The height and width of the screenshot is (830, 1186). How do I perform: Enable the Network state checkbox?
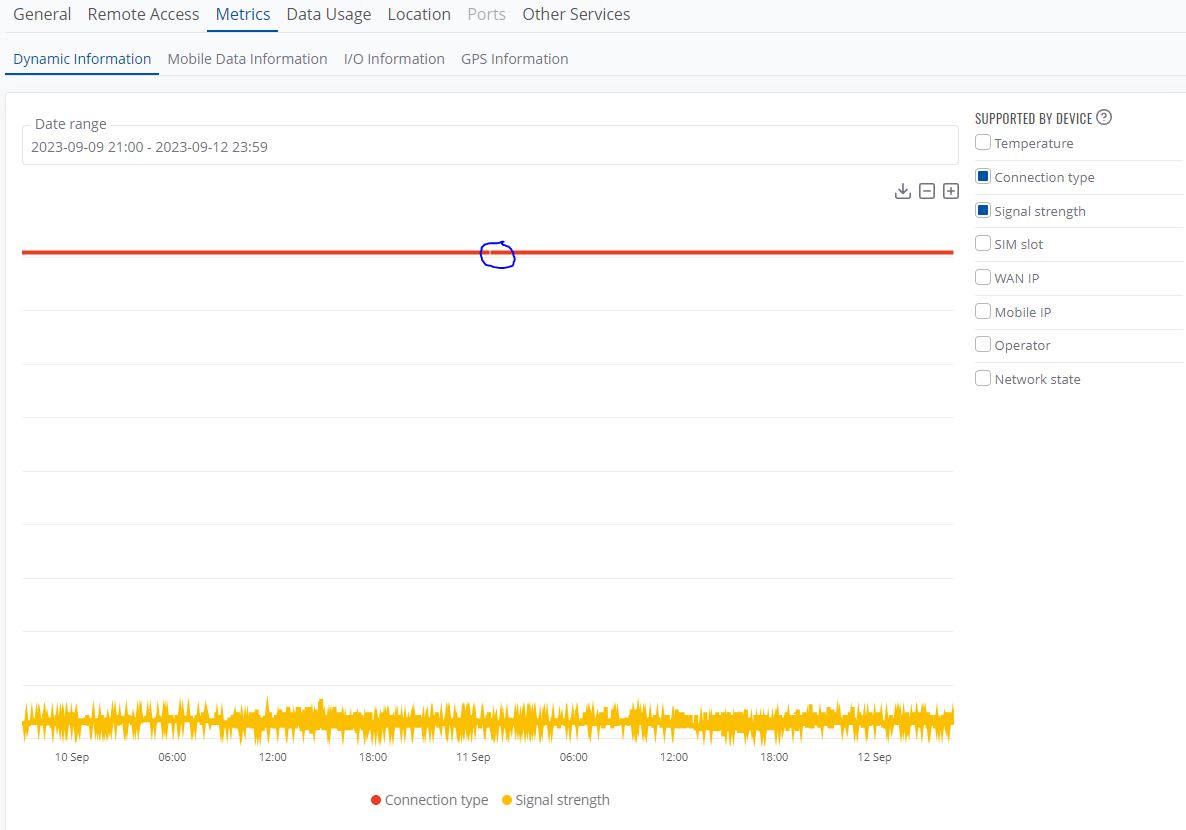(x=983, y=378)
